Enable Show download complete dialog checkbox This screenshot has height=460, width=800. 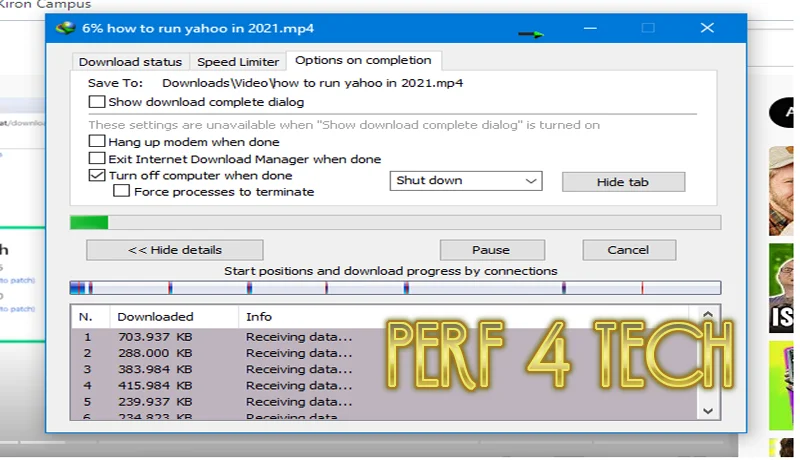(96, 101)
